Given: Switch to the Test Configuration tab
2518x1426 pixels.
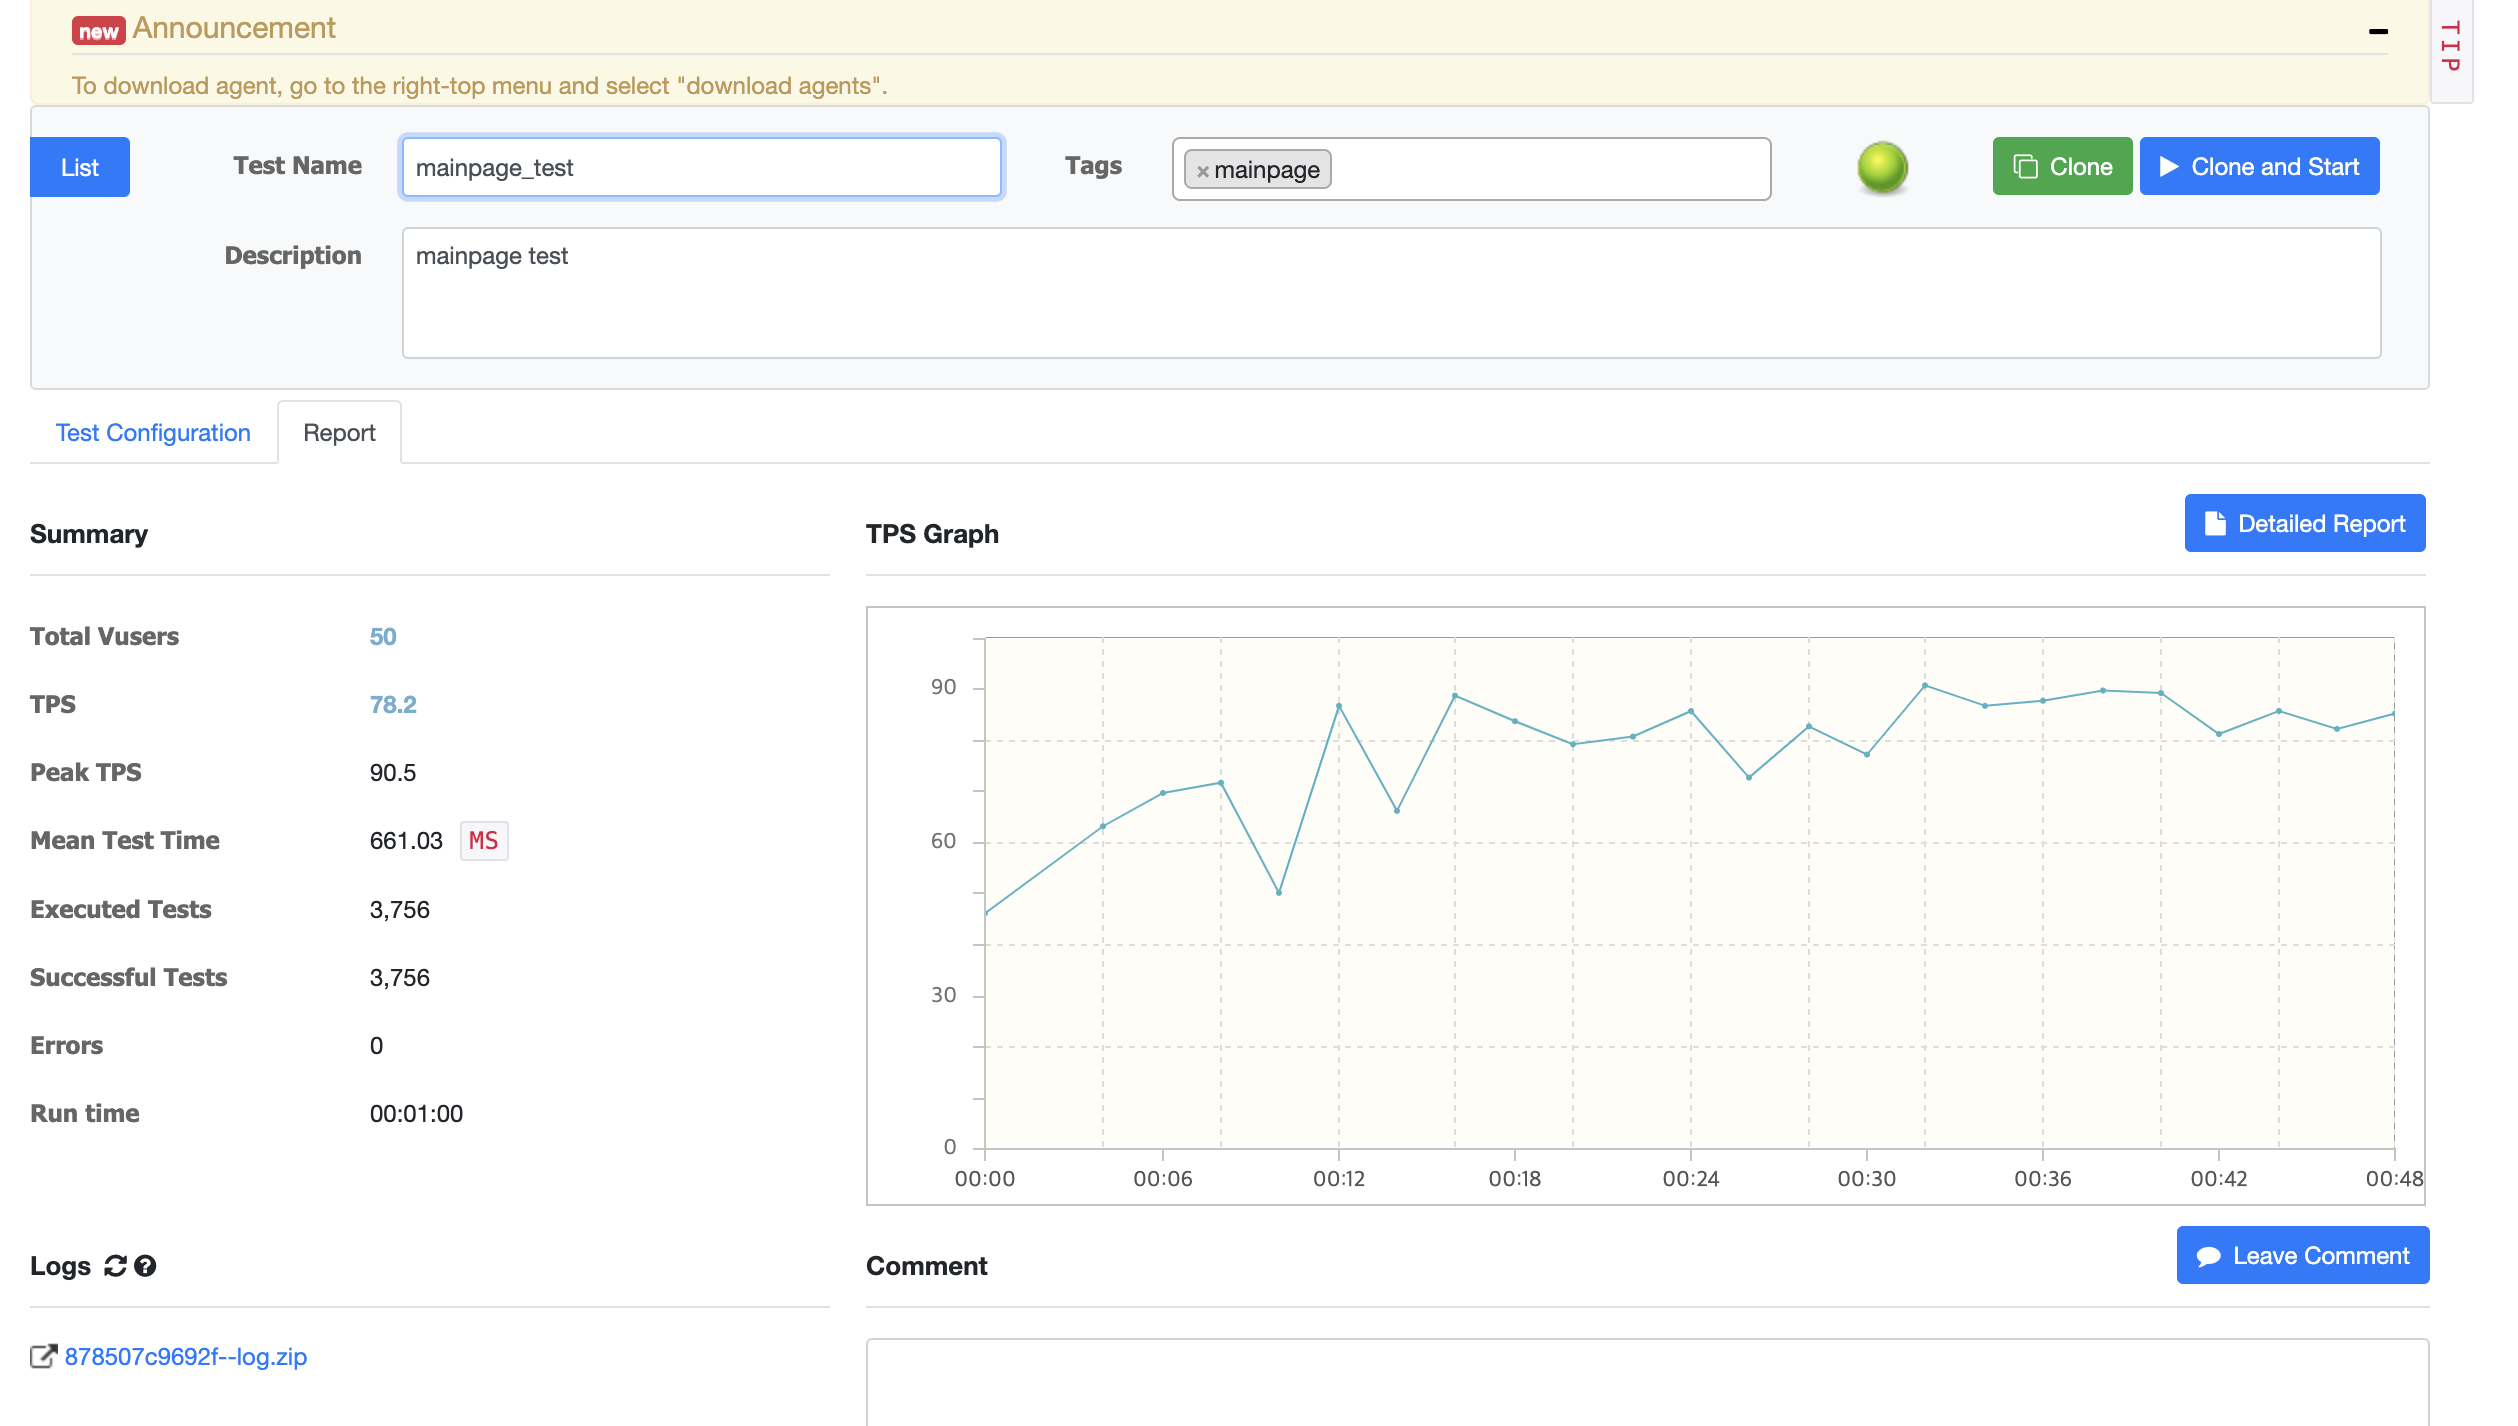Looking at the screenshot, I should 153,433.
